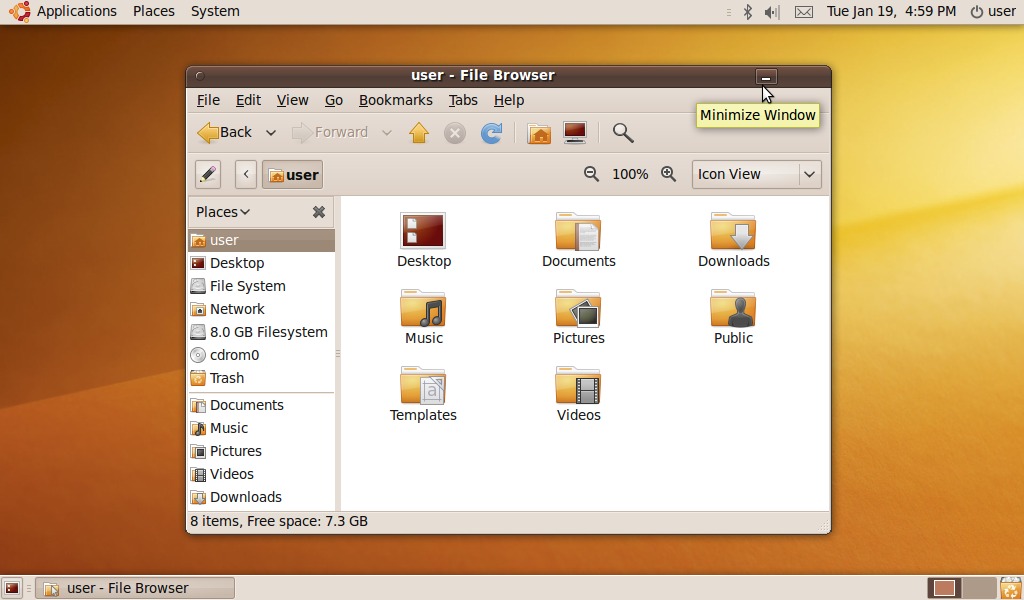Open Downloads bookmark in sidebar
The image size is (1024, 600).
click(x=261, y=497)
